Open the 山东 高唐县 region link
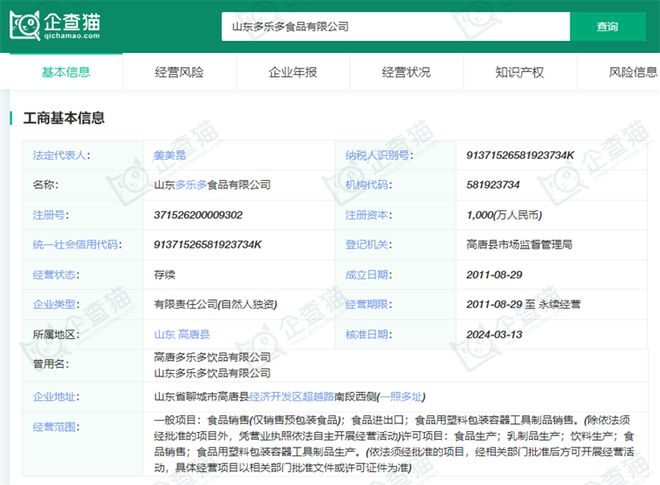This screenshot has height=485, width=660. tap(182, 335)
